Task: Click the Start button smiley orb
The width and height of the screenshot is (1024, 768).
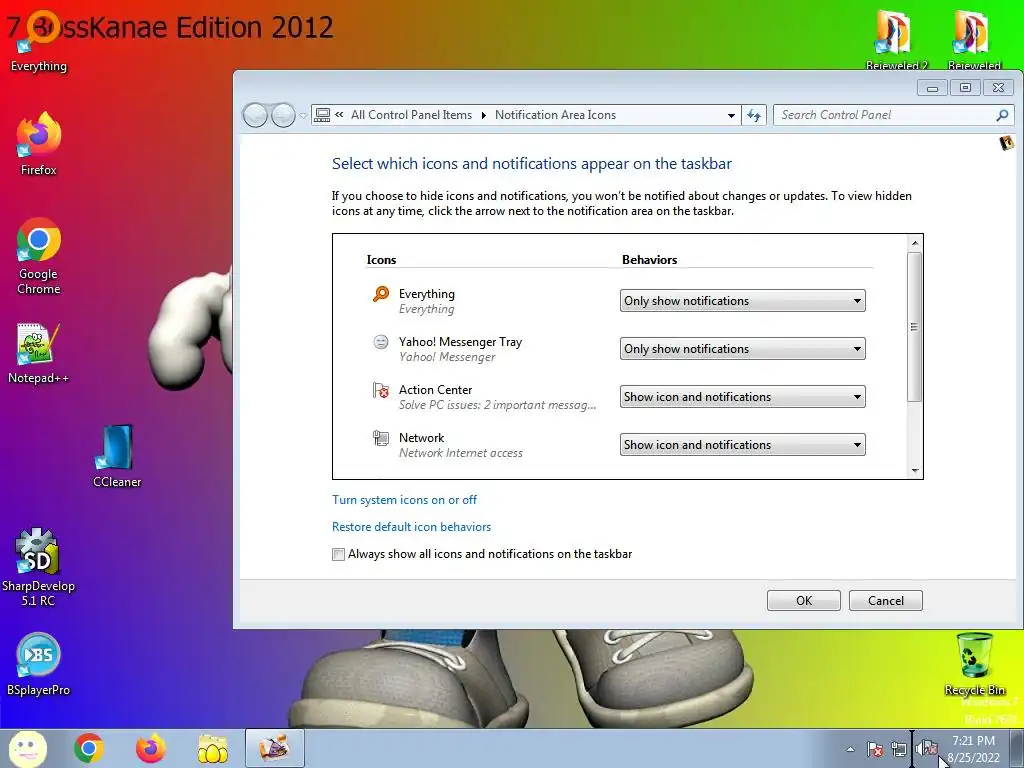Action: point(27,748)
